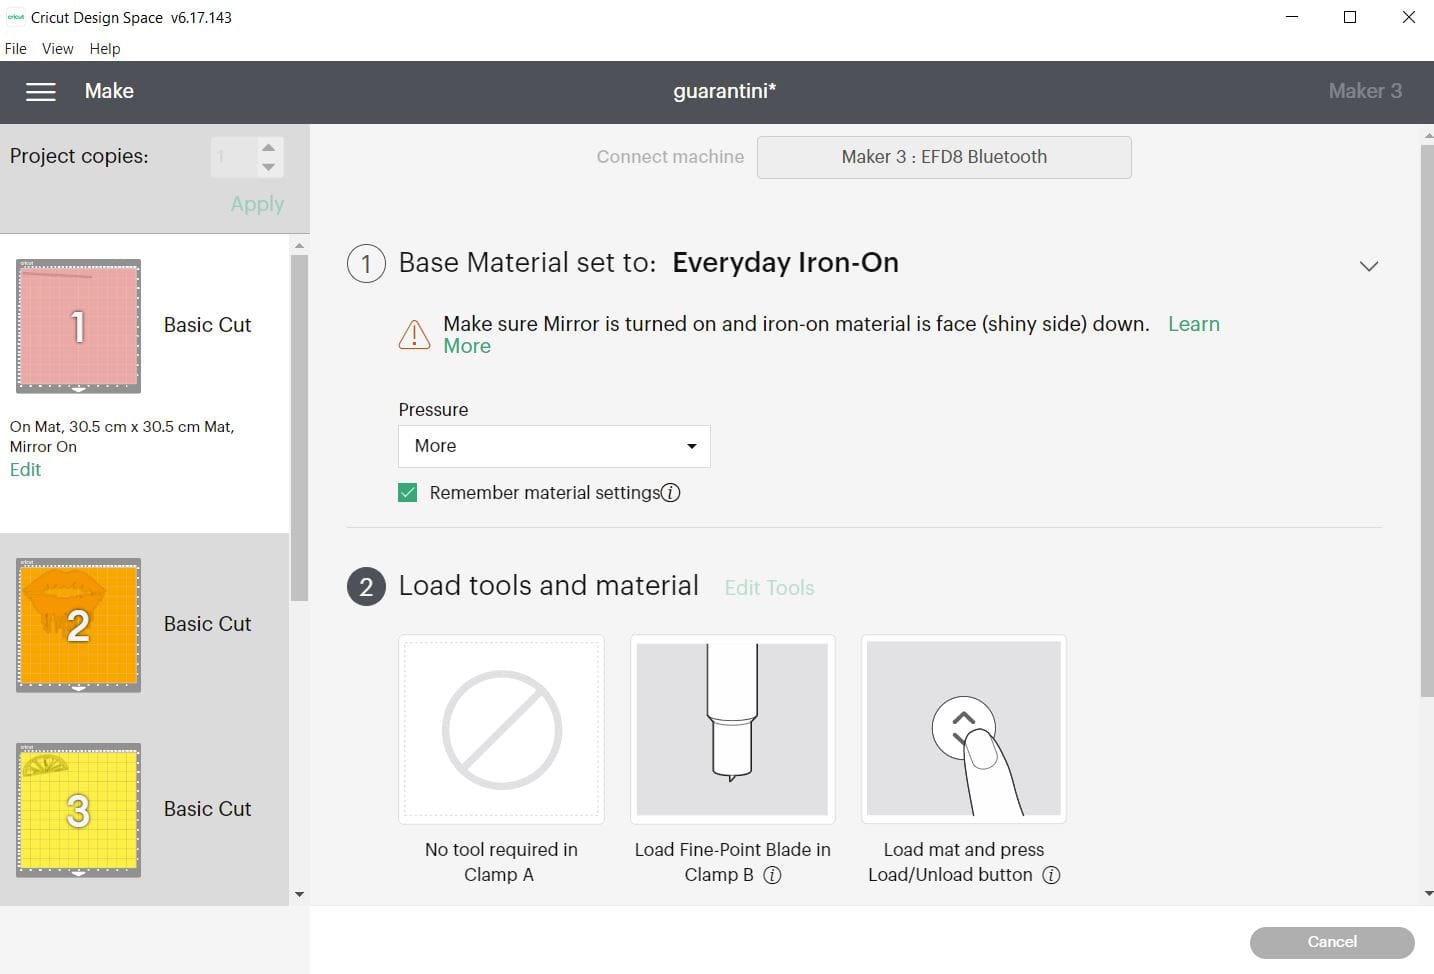Click the guarantini* project title
This screenshot has width=1434, height=974.
point(724,91)
